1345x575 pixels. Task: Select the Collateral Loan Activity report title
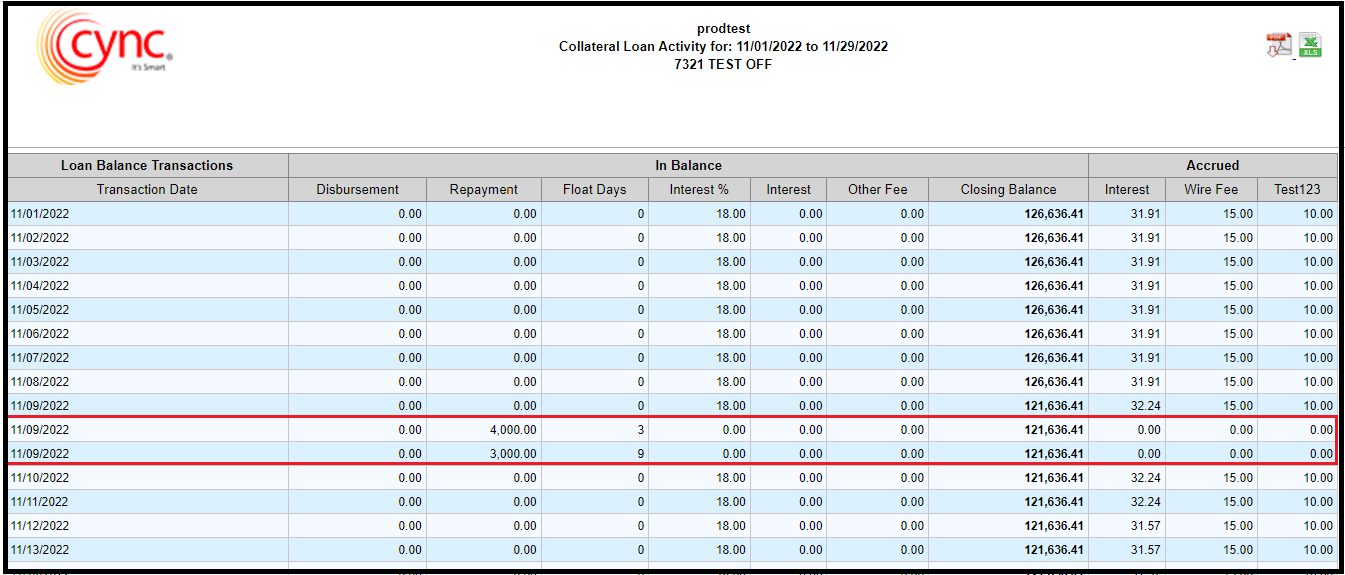click(x=723, y=47)
